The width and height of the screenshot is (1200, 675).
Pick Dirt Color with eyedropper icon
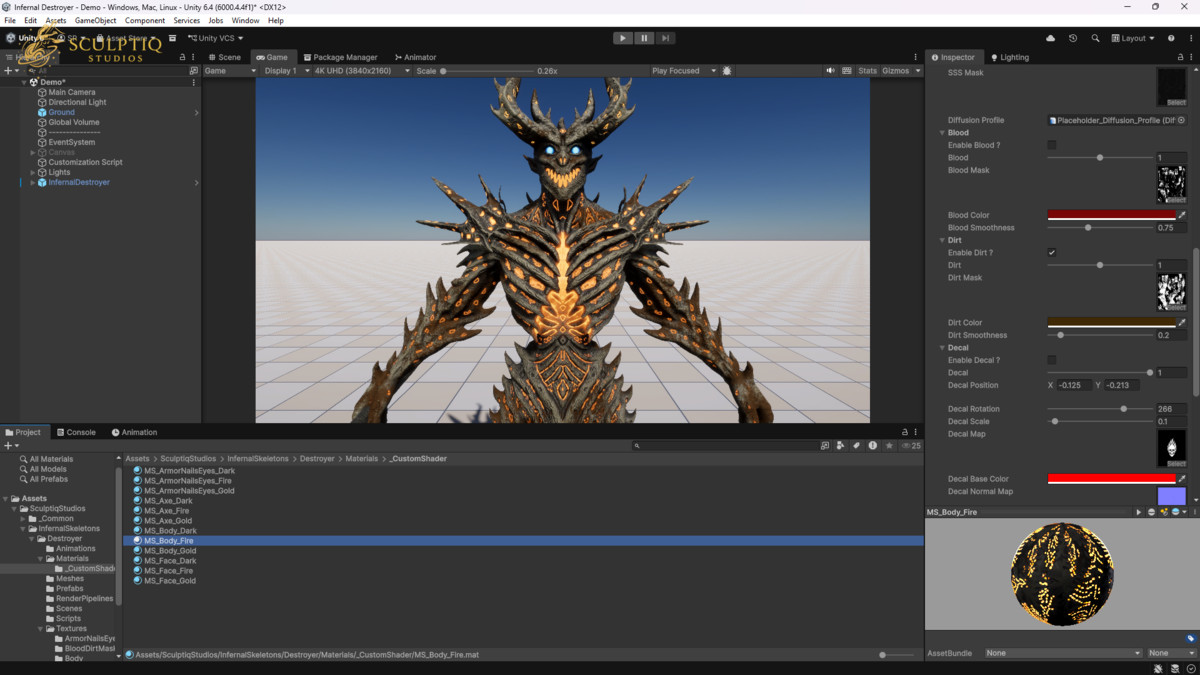point(1182,323)
